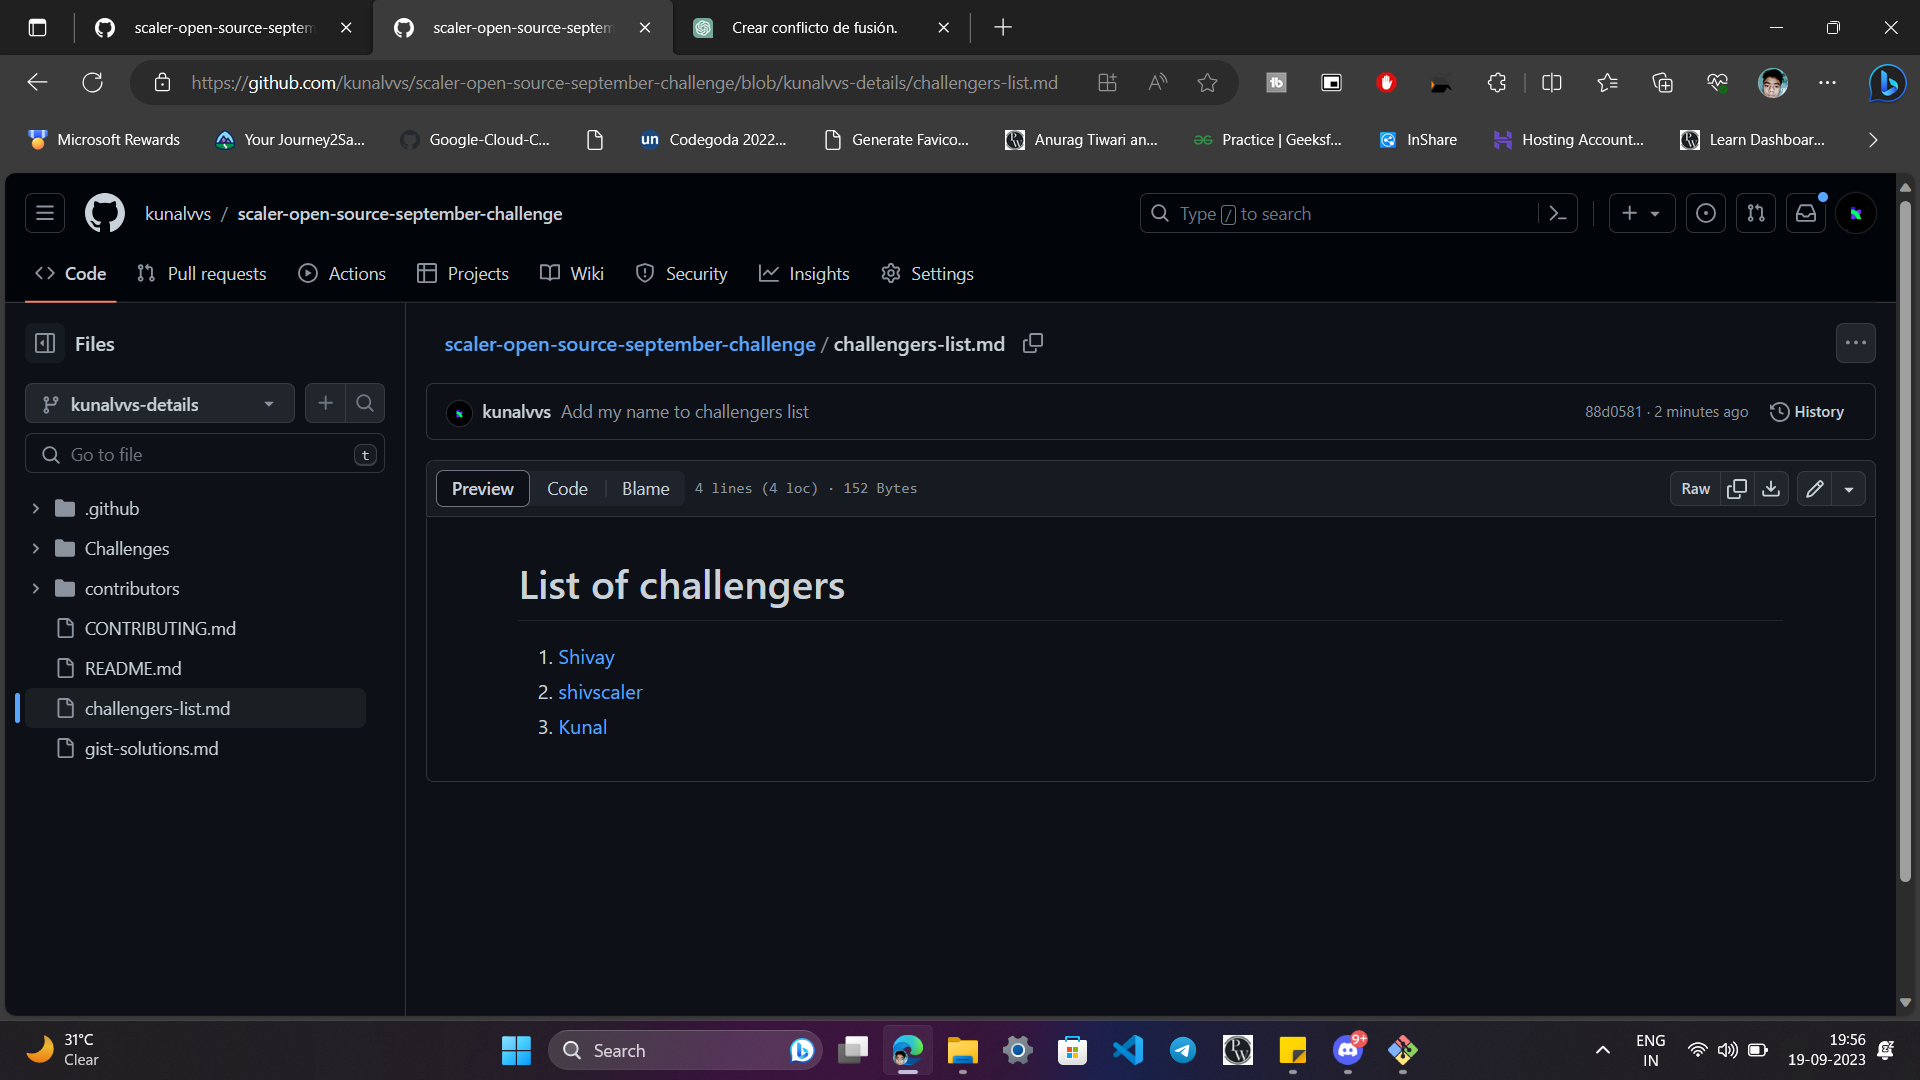The height and width of the screenshot is (1080, 1920).
Task: Open the shivscaler challenger link
Action: click(600, 691)
